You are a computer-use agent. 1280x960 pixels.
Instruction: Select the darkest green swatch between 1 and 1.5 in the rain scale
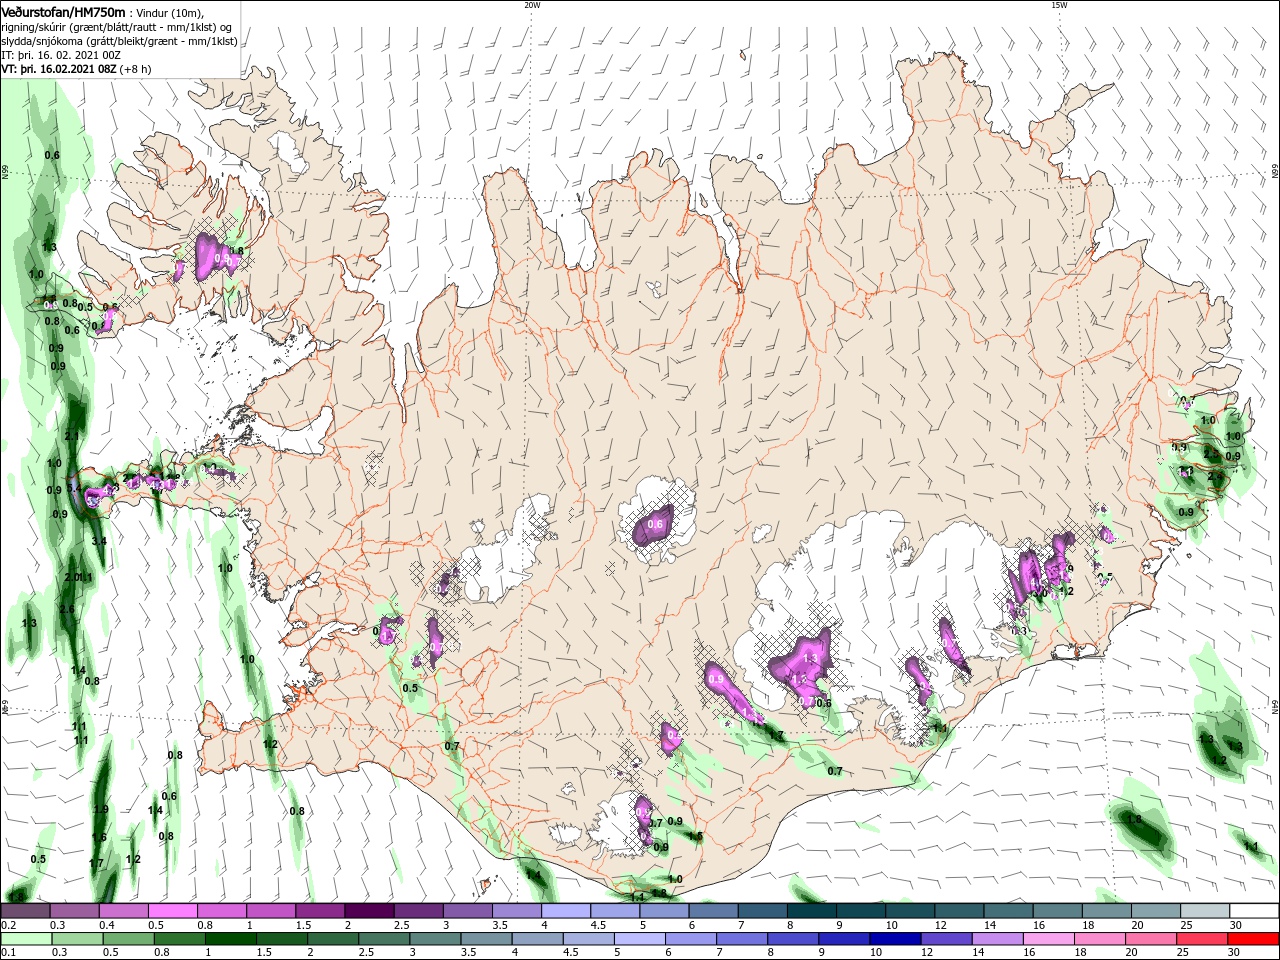(x=233, y=939)
